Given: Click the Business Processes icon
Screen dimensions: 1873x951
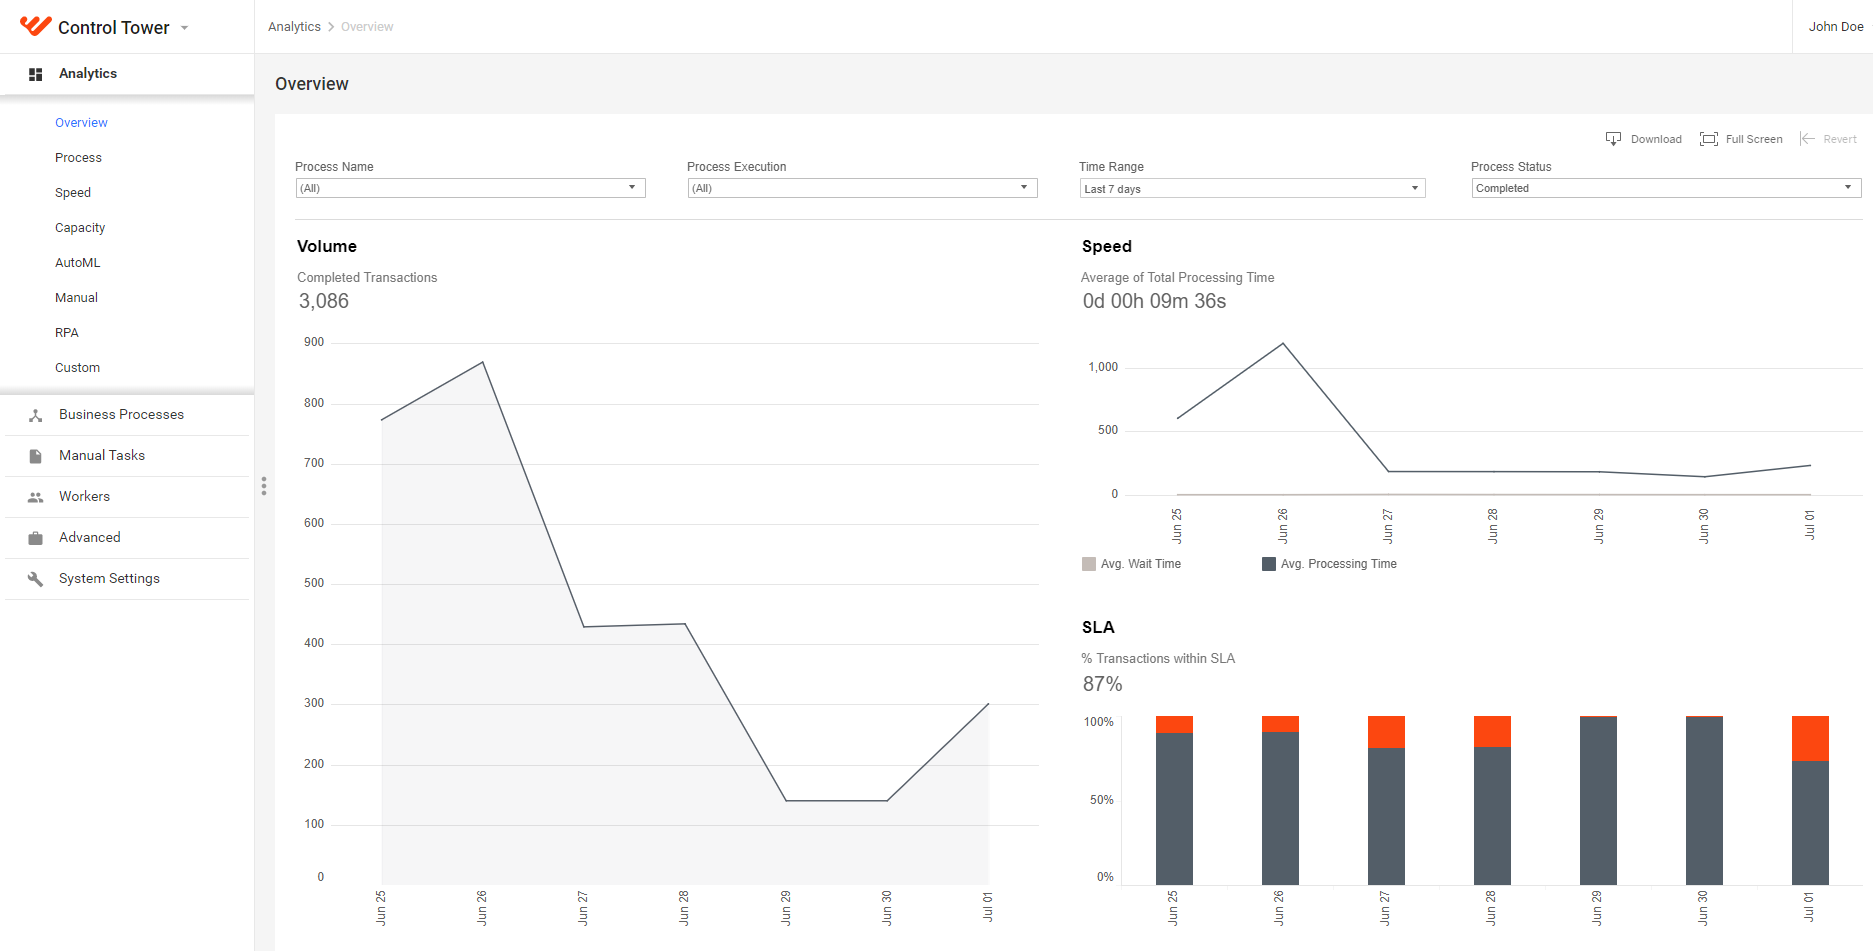Looking at the screenshot, I should click(x=35, y=415).
